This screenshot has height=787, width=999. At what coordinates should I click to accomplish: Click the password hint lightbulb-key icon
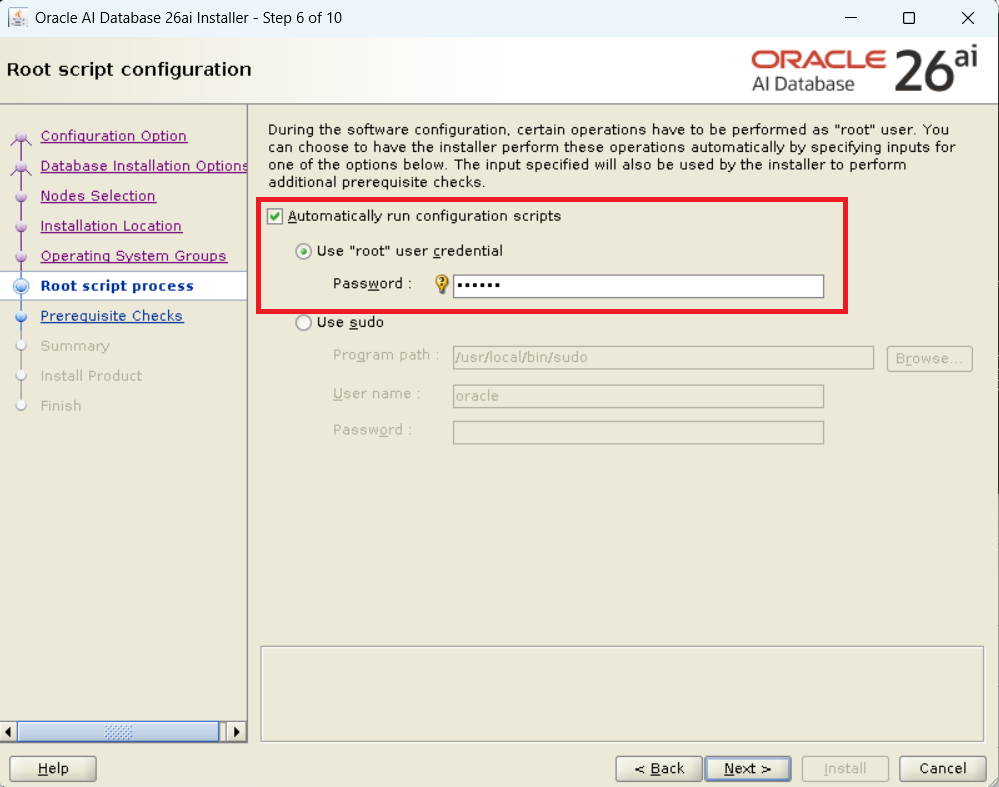(x=442, y=285)
